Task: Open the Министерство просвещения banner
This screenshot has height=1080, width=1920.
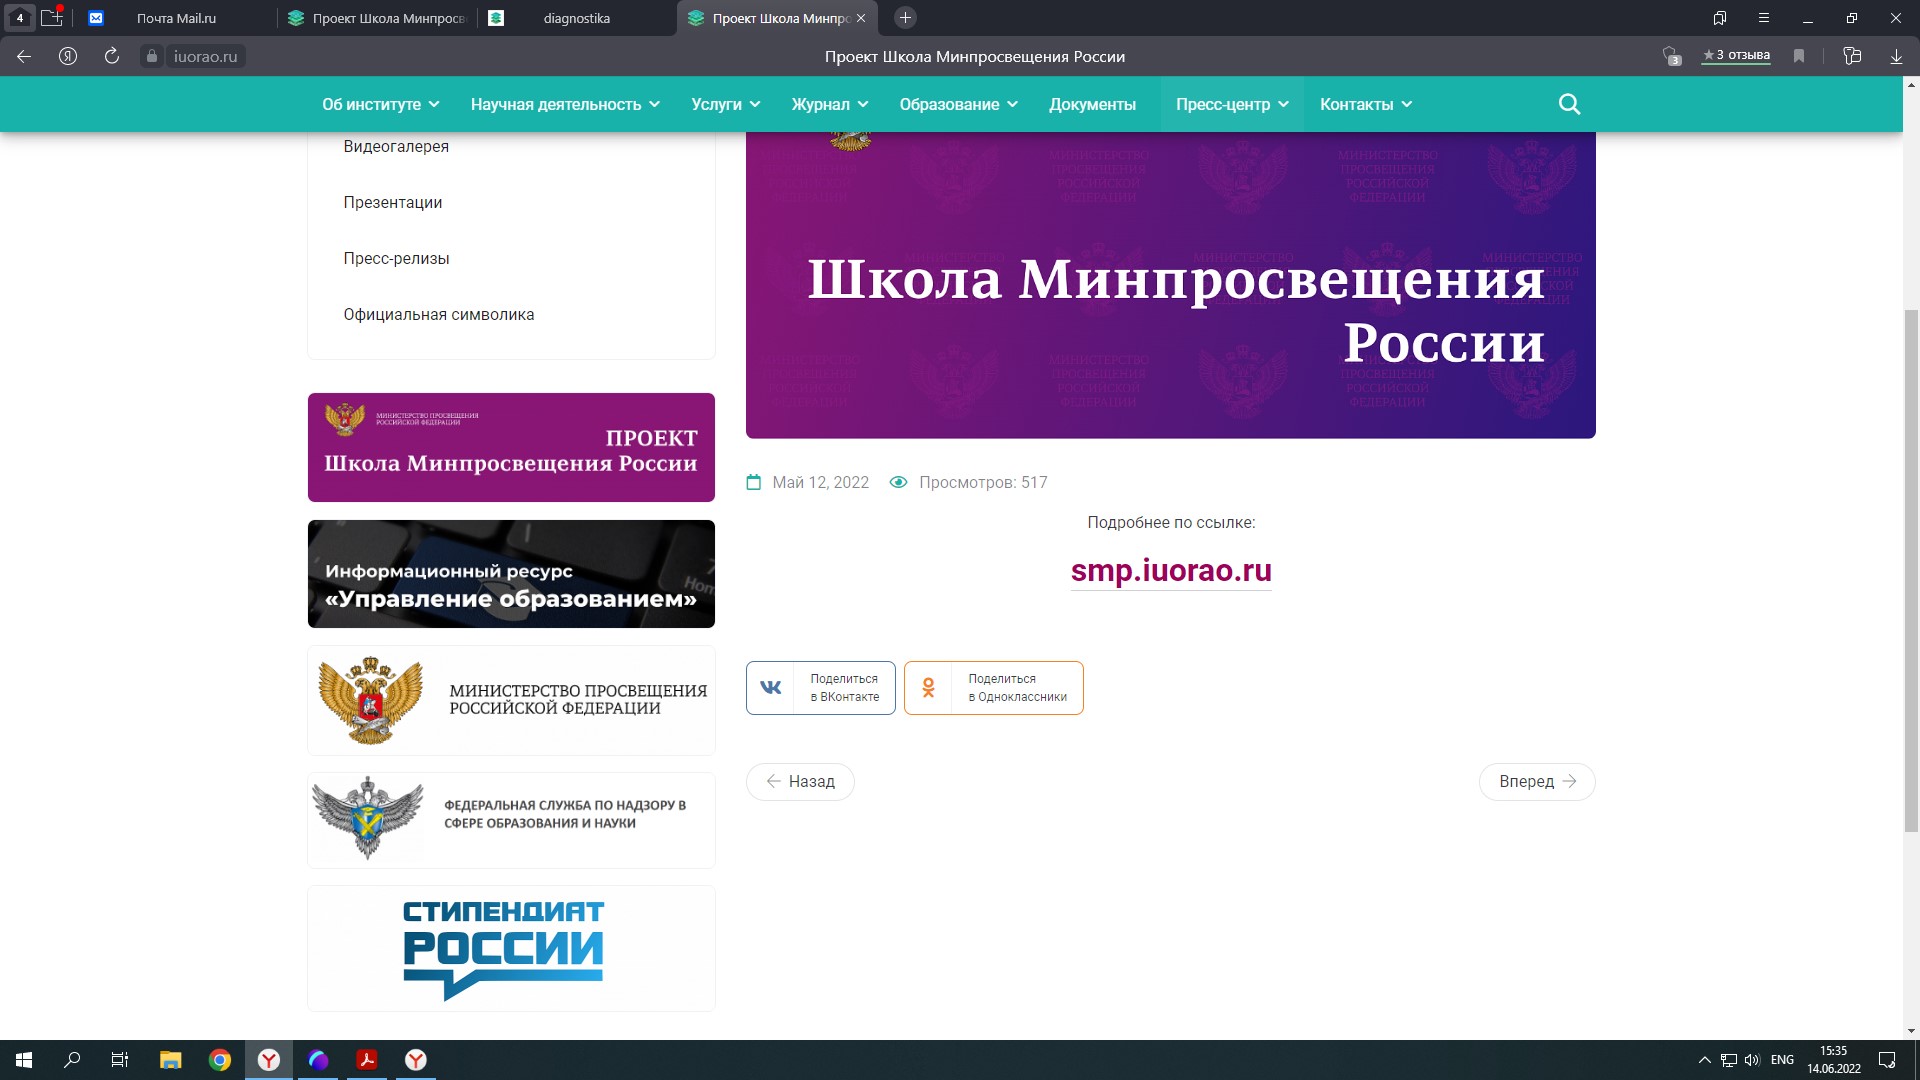Action: click(x=511, y=700)
